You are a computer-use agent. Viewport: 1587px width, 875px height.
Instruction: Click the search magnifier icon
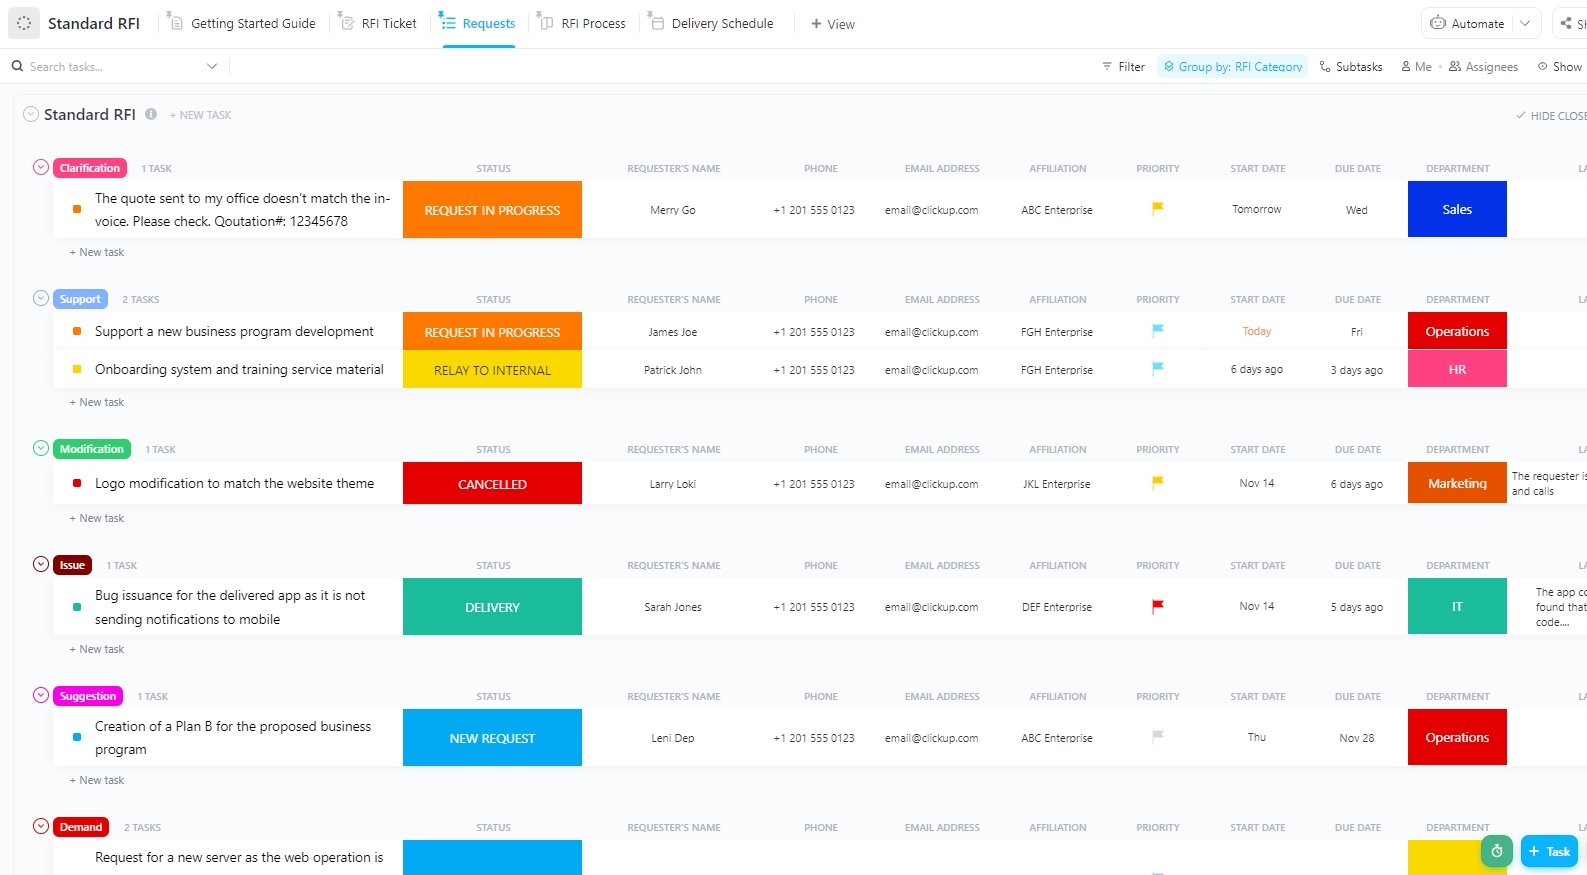click(17, 66)
